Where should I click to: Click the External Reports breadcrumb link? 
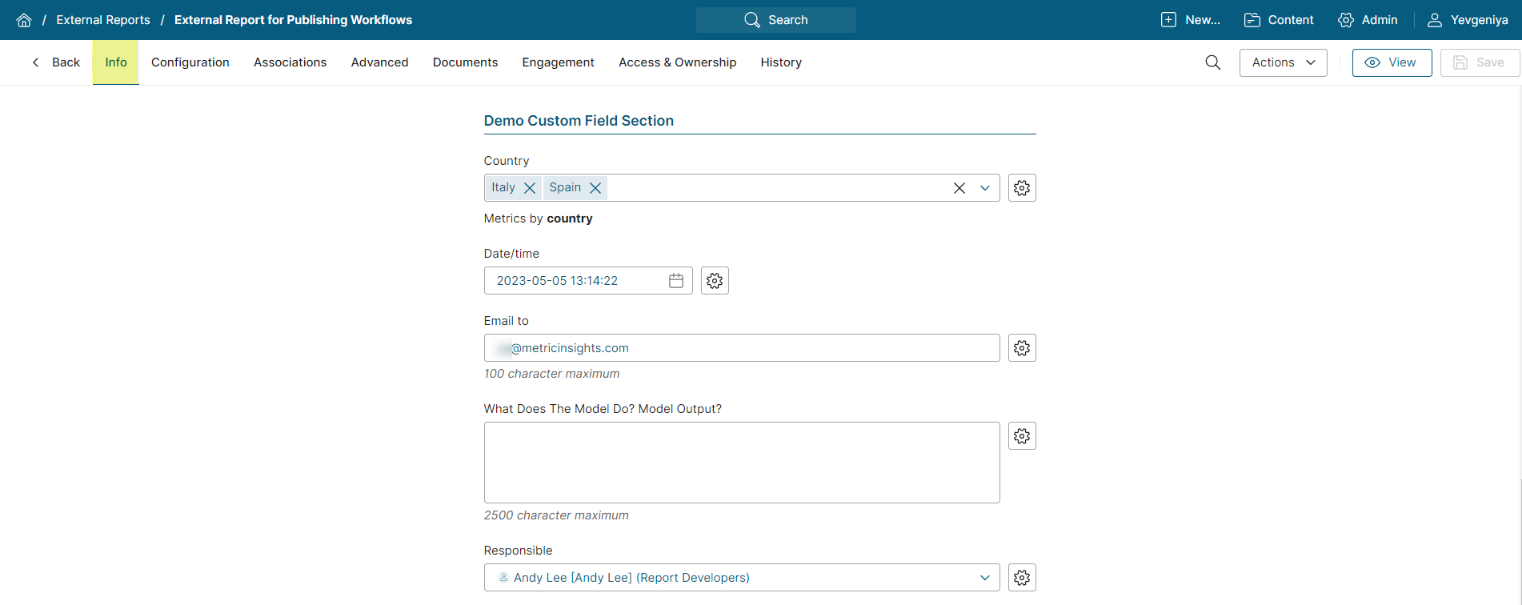coord(103,20)
